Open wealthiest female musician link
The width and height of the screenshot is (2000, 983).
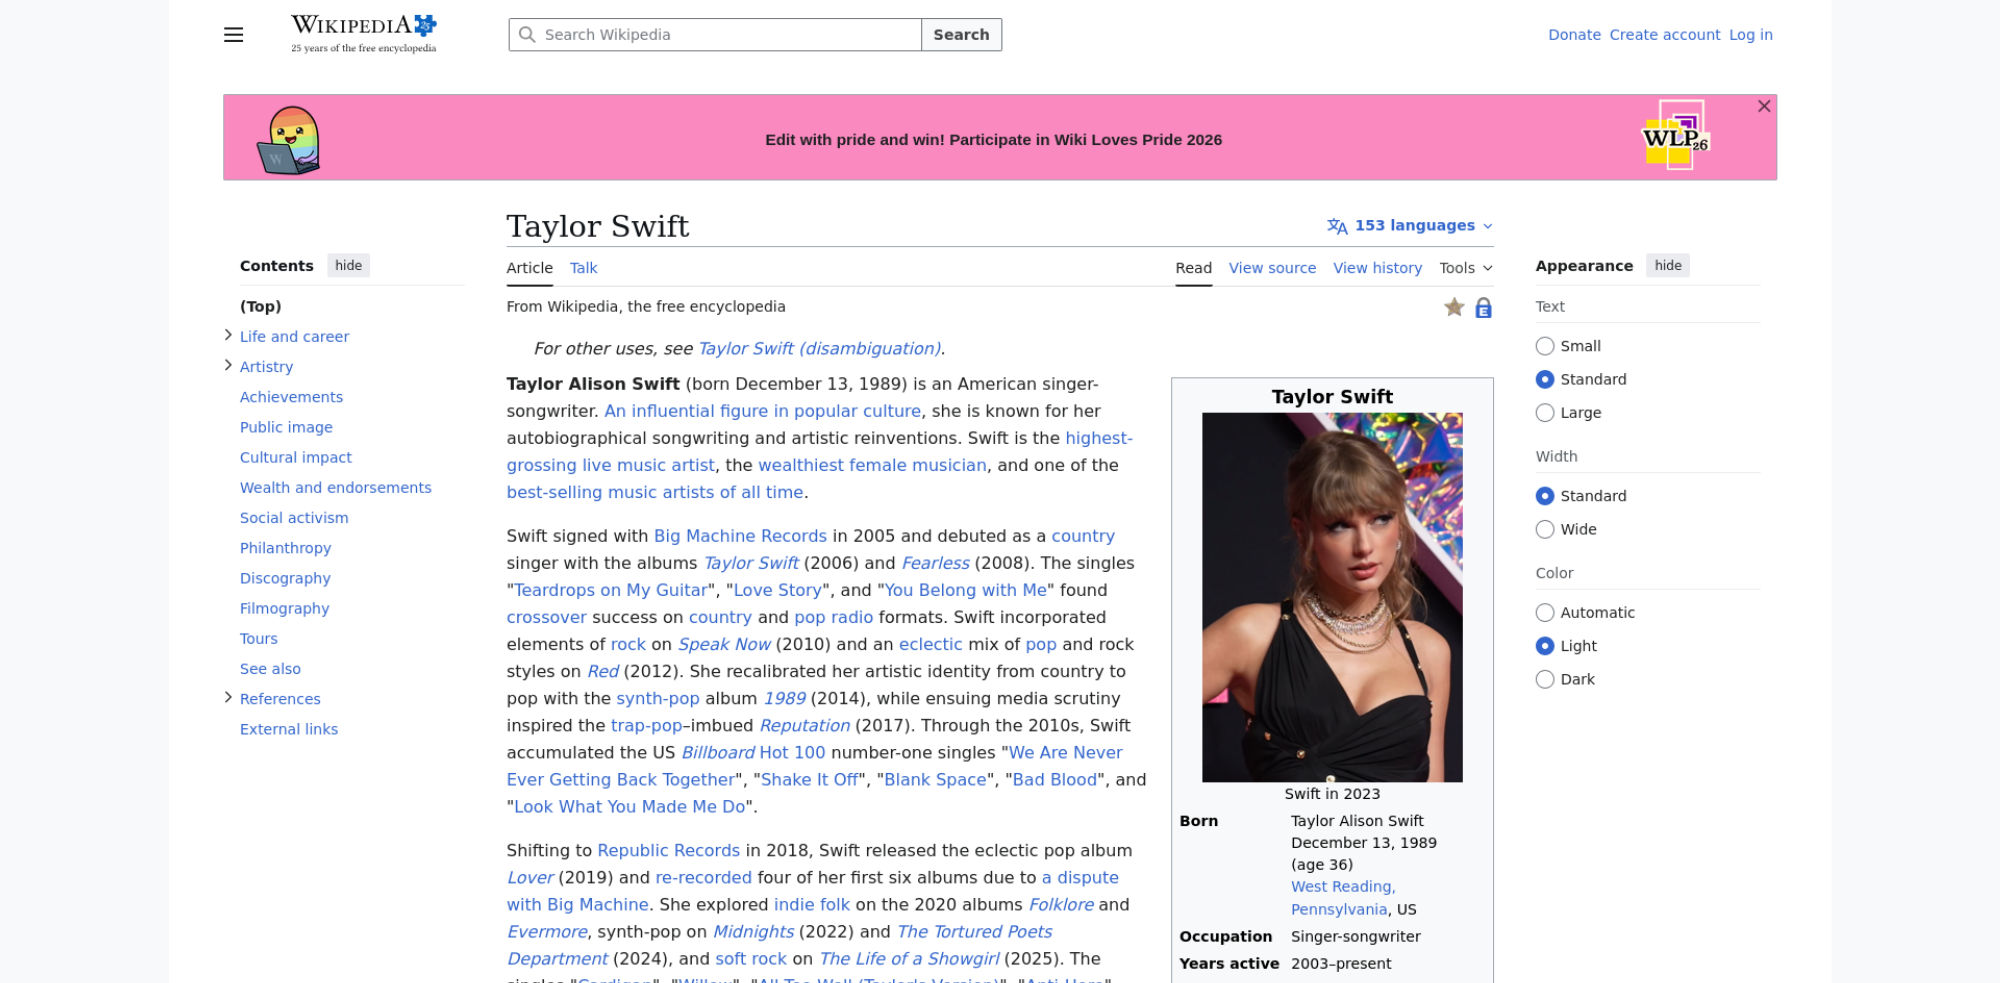click(x=872, y=465)
